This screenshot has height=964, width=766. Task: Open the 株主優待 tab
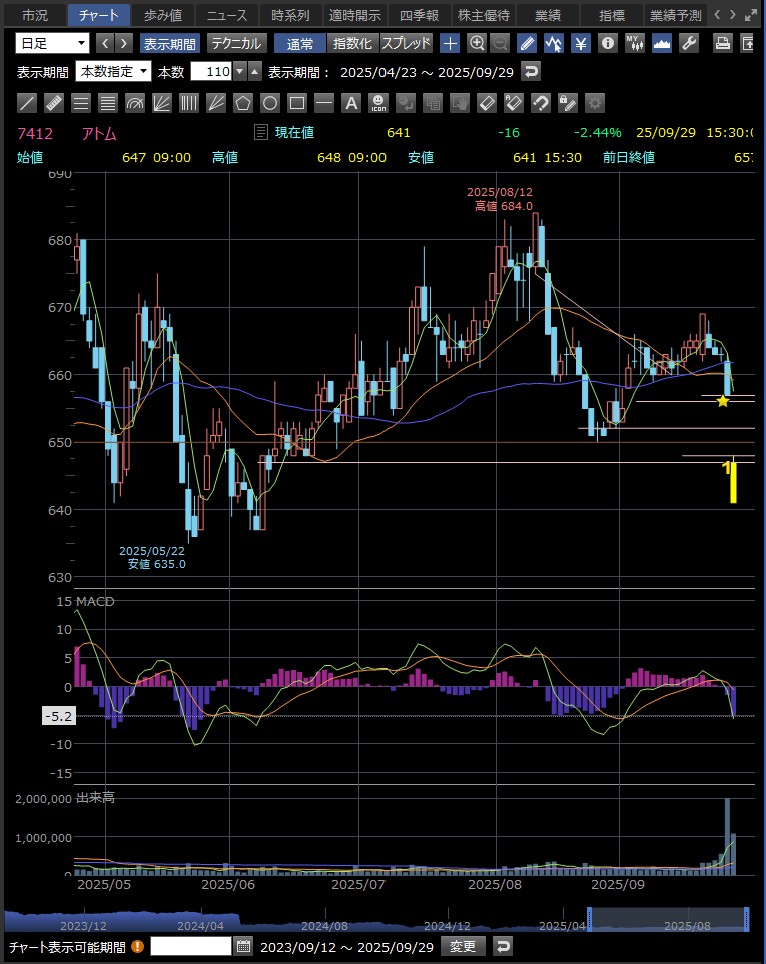coord(484,15)
